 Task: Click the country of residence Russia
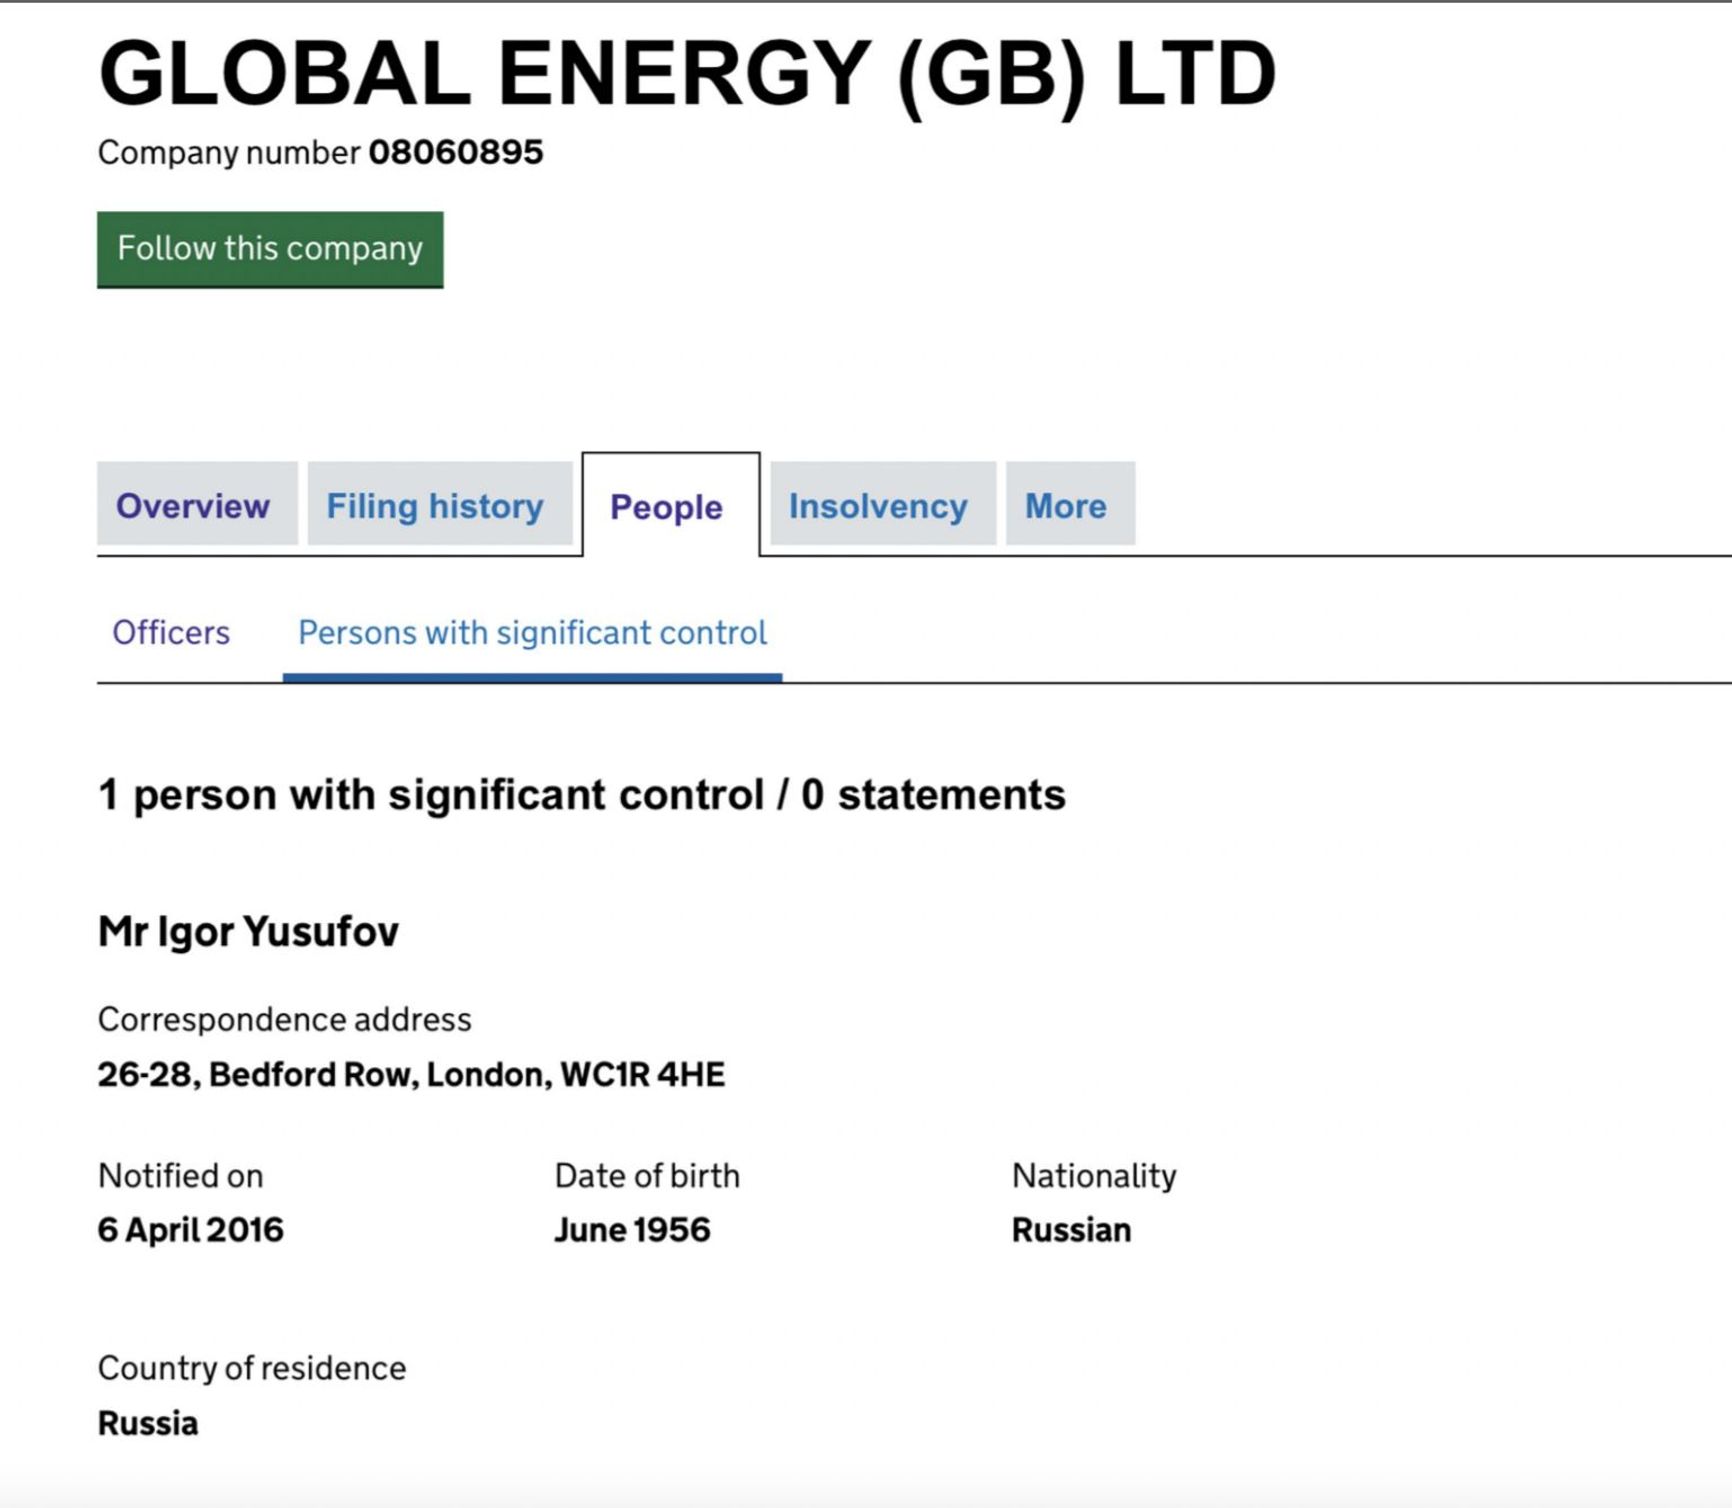point(148,1423)
